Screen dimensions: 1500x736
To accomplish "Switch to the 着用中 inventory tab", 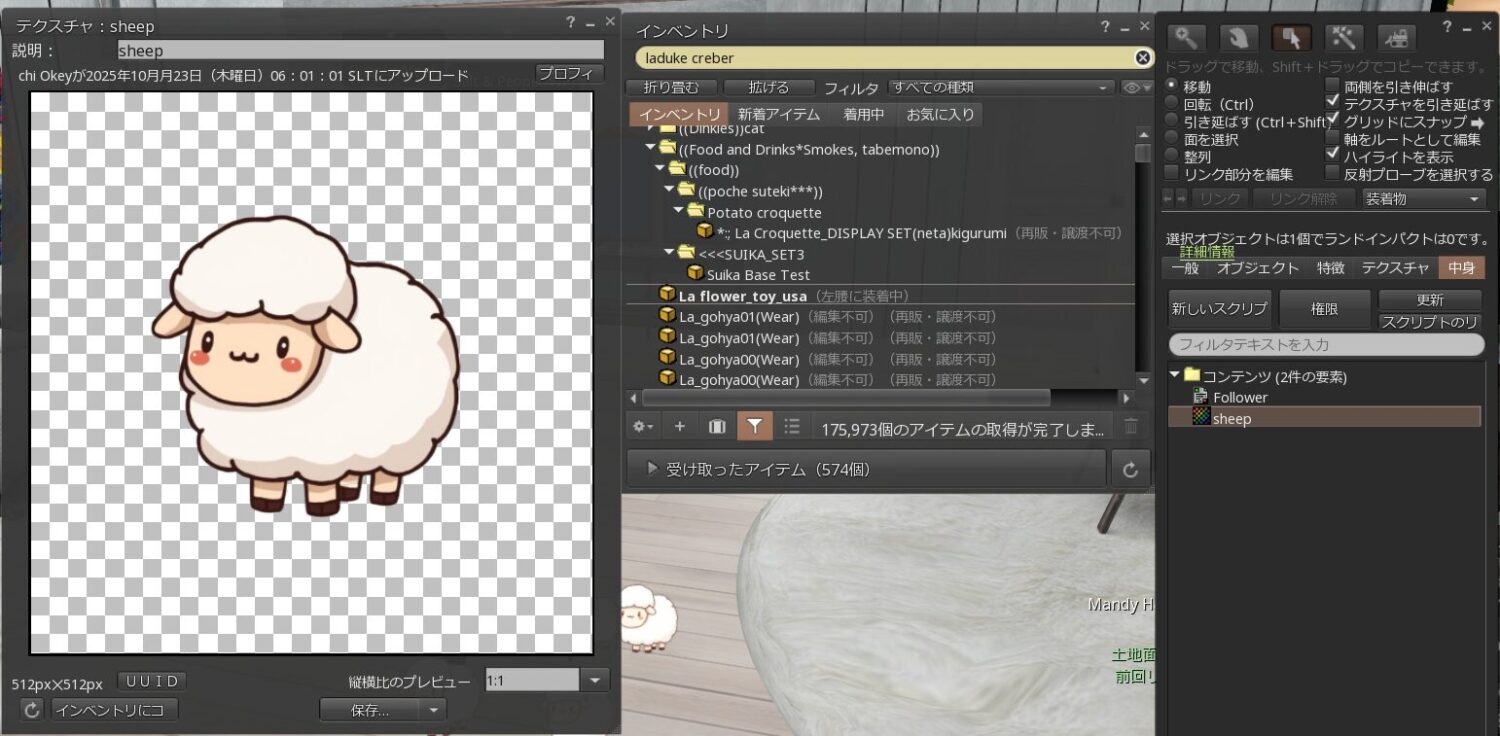I will [x=862, y=114].
